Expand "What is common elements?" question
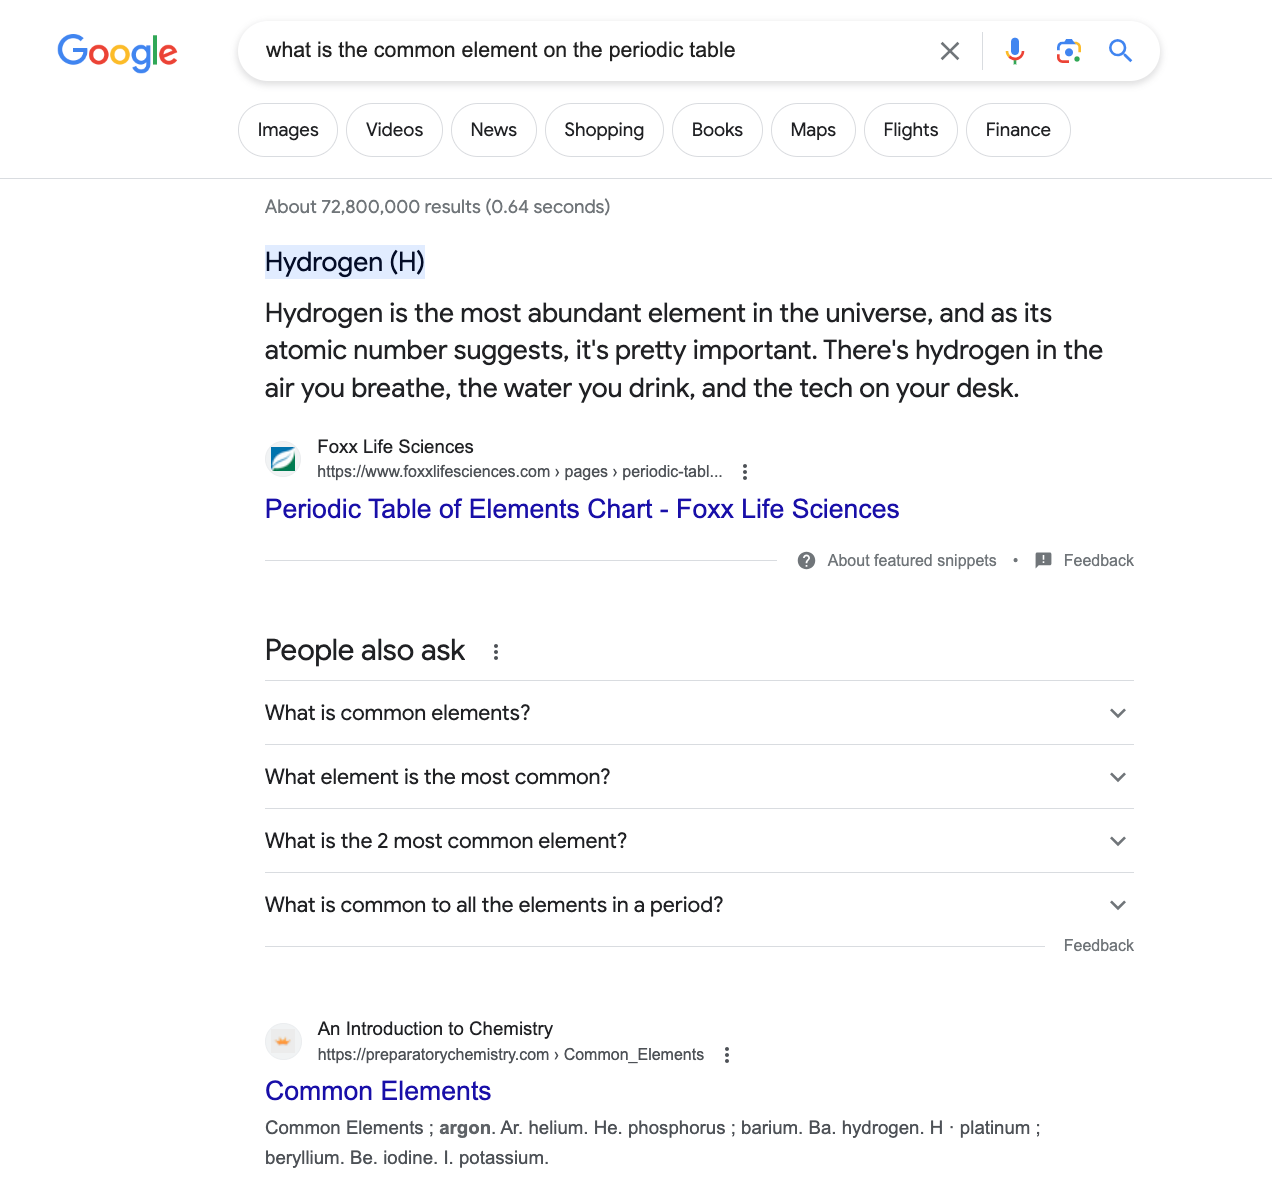Screen dimensions: 1272x1186 (699, 713)
